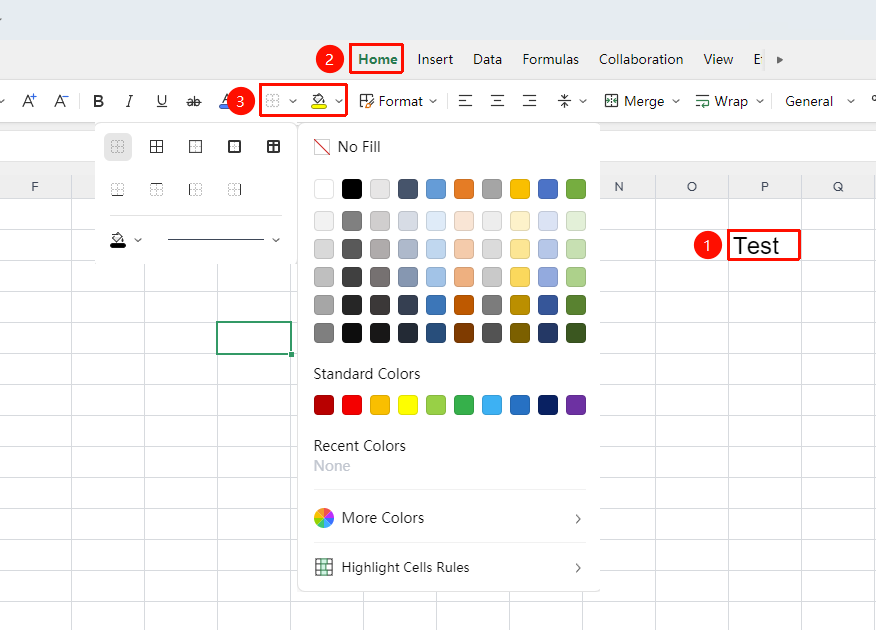Viewport: 876px width, 630px height.
Task: Apply the bottom border option
Action: coord(117,190)
